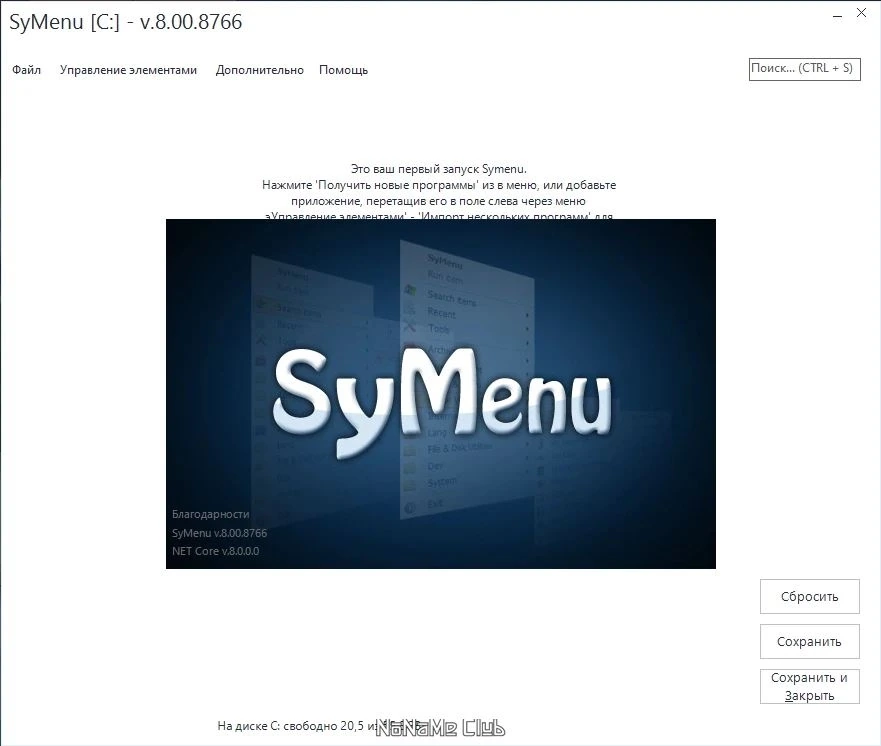Viewport: 881px width, 746px height.
Task: Click the Сбросить button
Action: click(x=810, y=597)
